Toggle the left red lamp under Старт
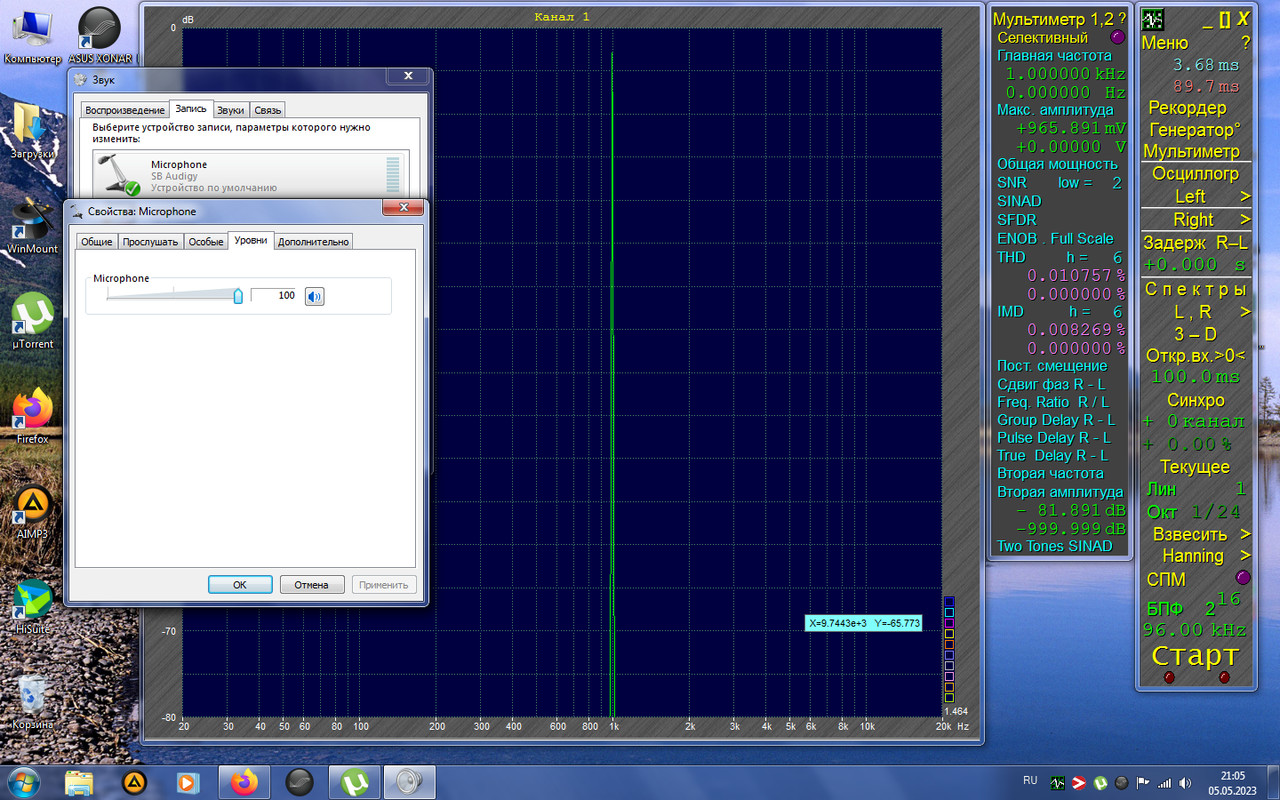1280x800 pixels. click(1169, 677)
